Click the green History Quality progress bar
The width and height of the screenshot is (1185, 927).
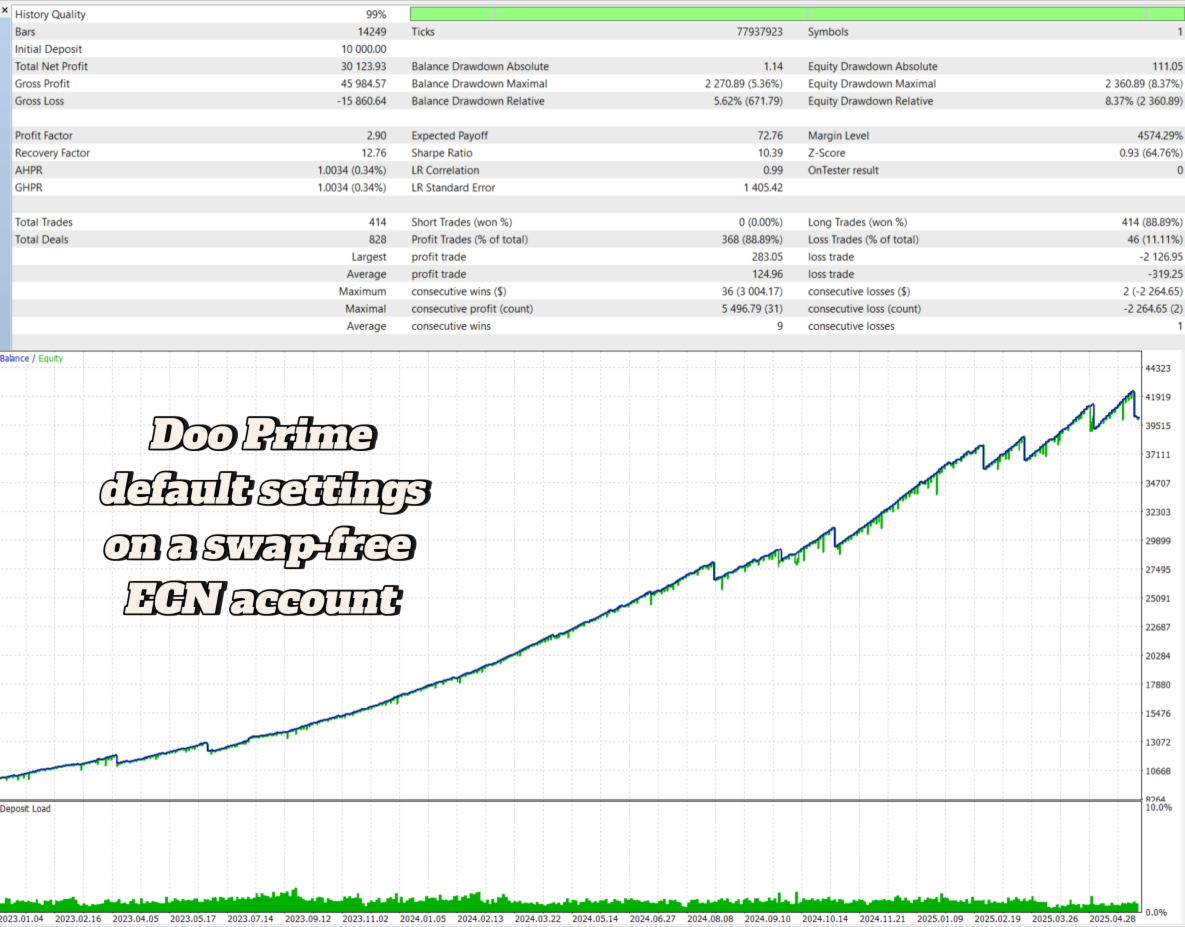[x=797, y=14]
